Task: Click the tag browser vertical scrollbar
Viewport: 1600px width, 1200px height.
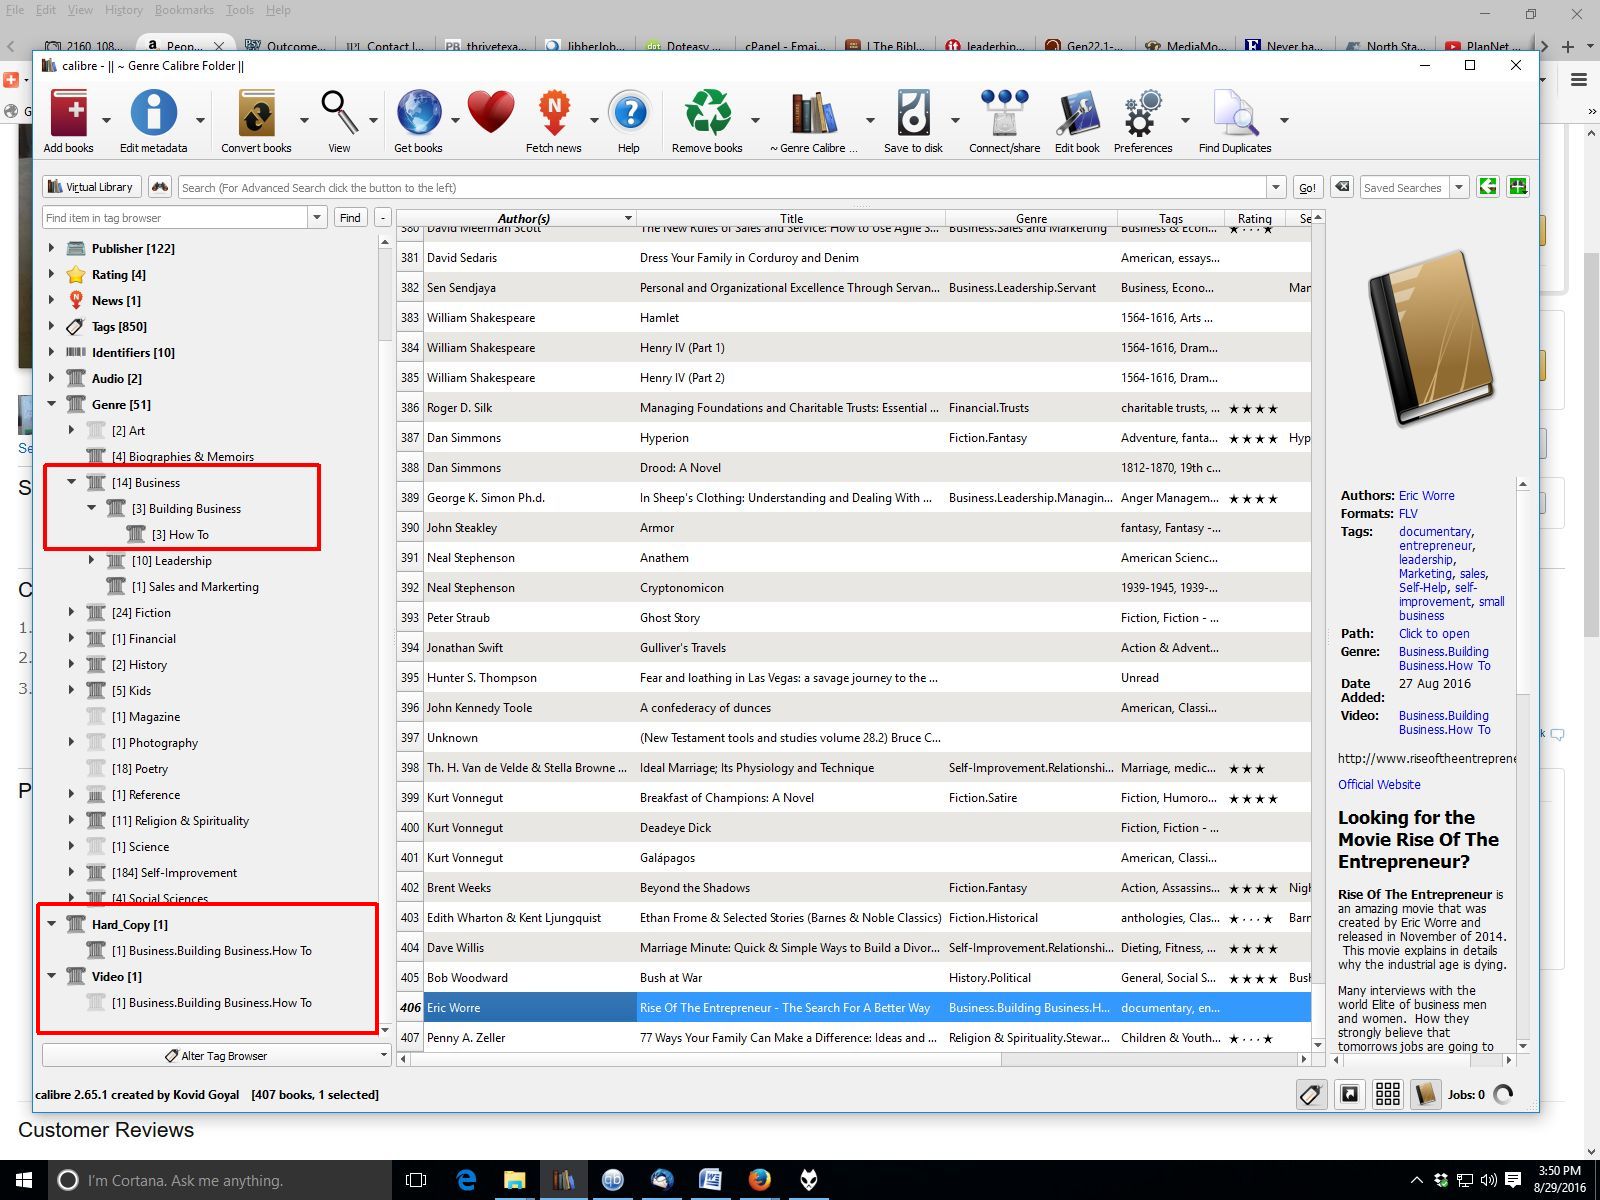Action: (385, 636)
